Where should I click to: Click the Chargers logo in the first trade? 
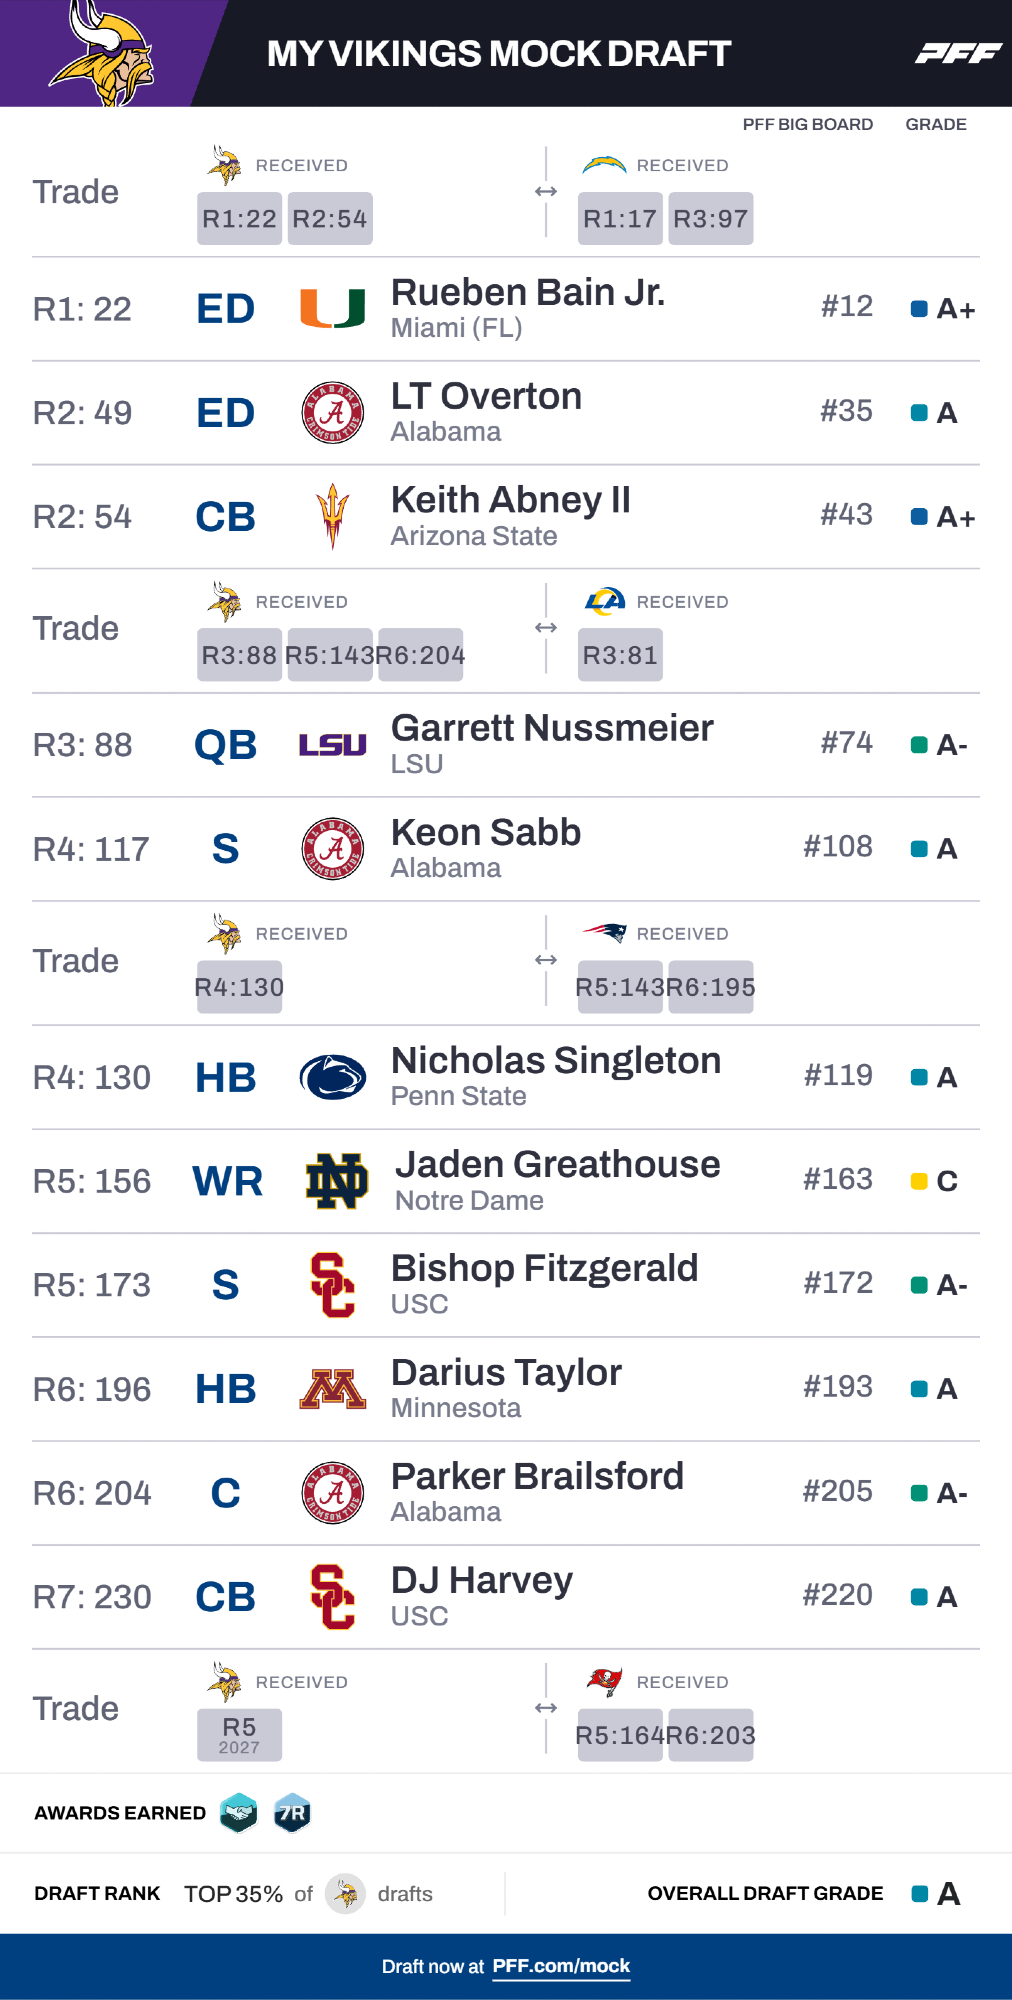click(604, 165)
